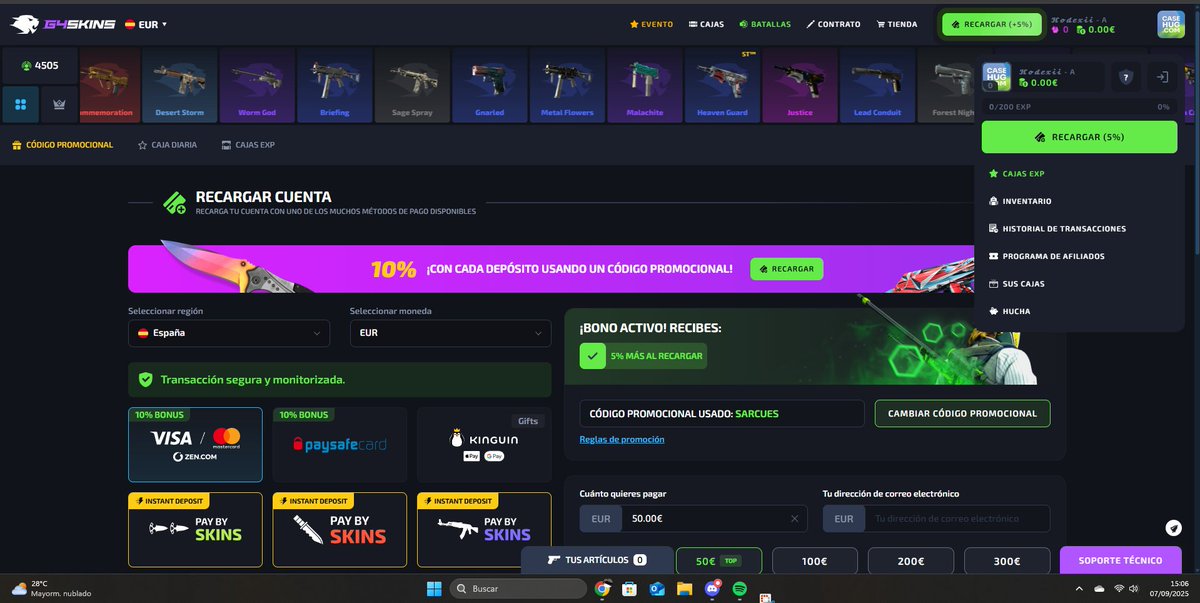Open the Windows Start menu
1200x603 pixels.
[434, 589]
